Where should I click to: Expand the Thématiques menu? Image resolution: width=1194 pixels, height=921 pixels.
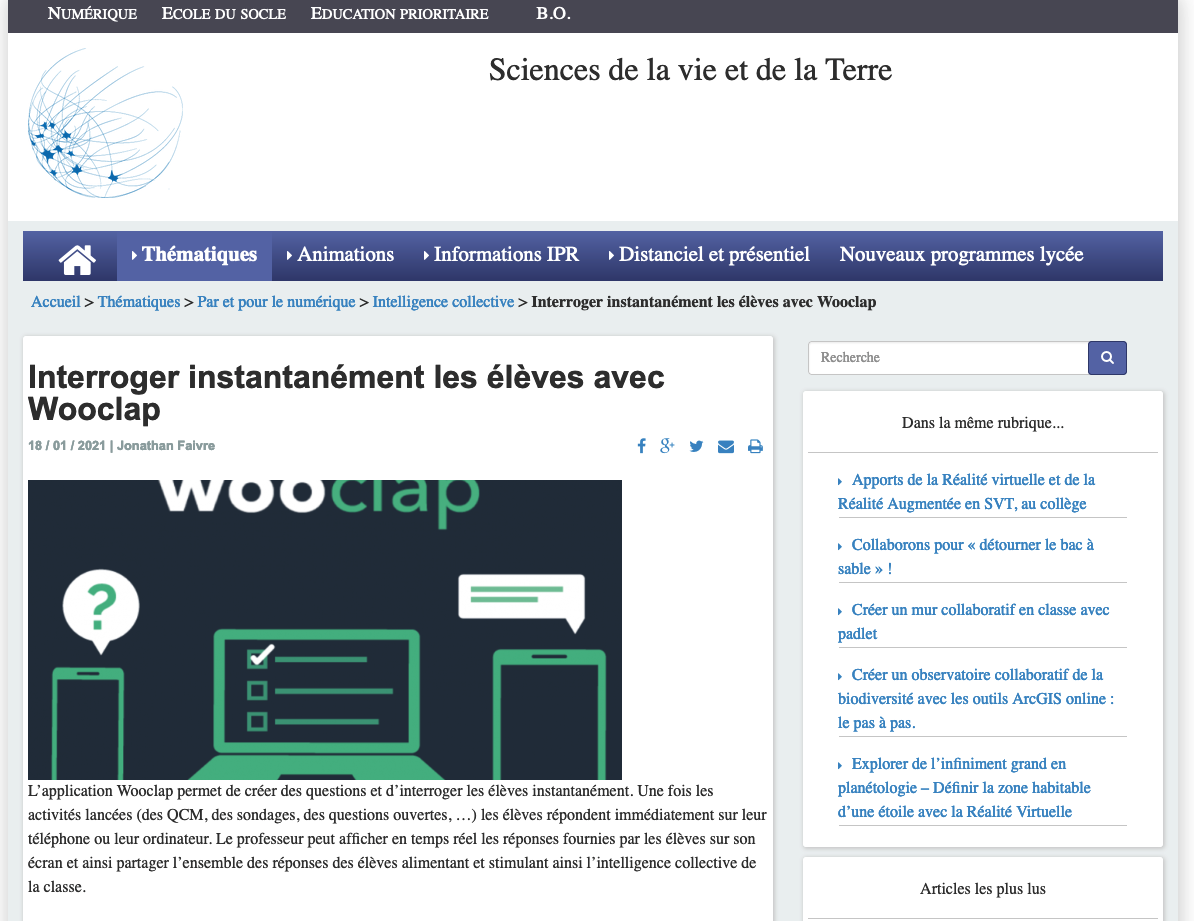[195, 255]
